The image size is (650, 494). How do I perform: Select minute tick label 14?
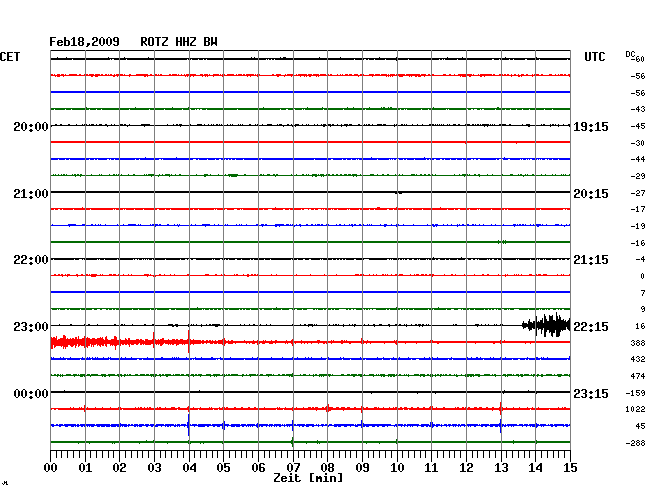click(x=535, y=467)
